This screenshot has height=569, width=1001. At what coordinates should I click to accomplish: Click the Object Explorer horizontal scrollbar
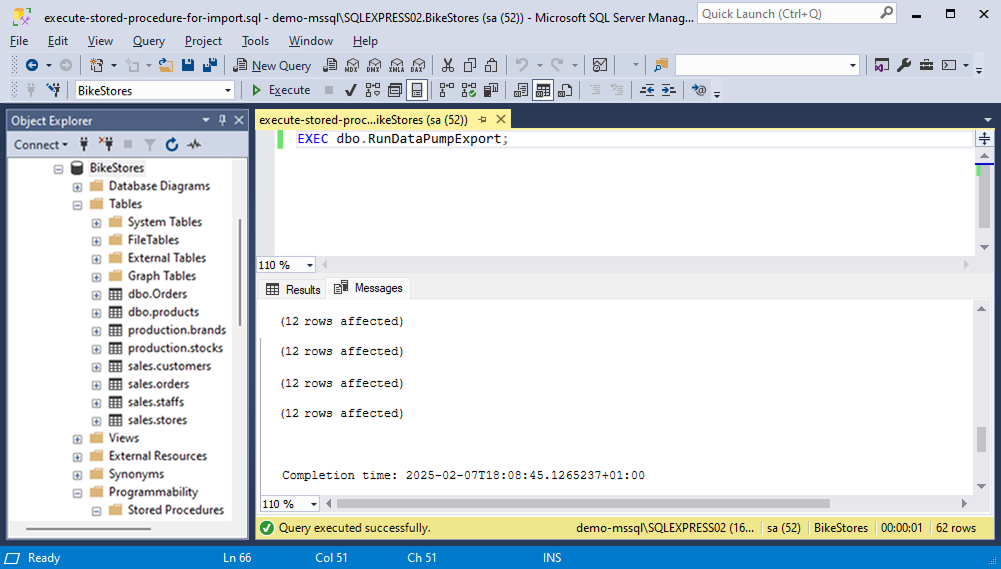tap(89, 529)
